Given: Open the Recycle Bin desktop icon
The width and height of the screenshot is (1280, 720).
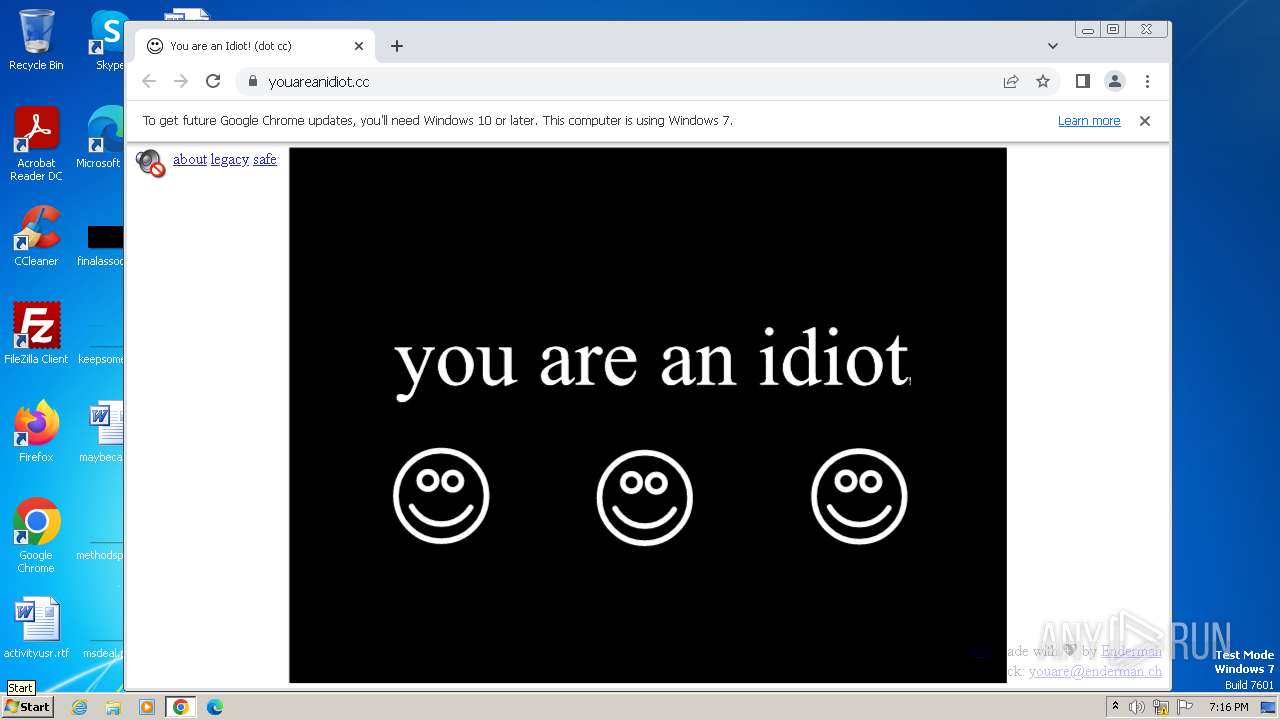Looking at the screenshot, I should click(36, 40).
